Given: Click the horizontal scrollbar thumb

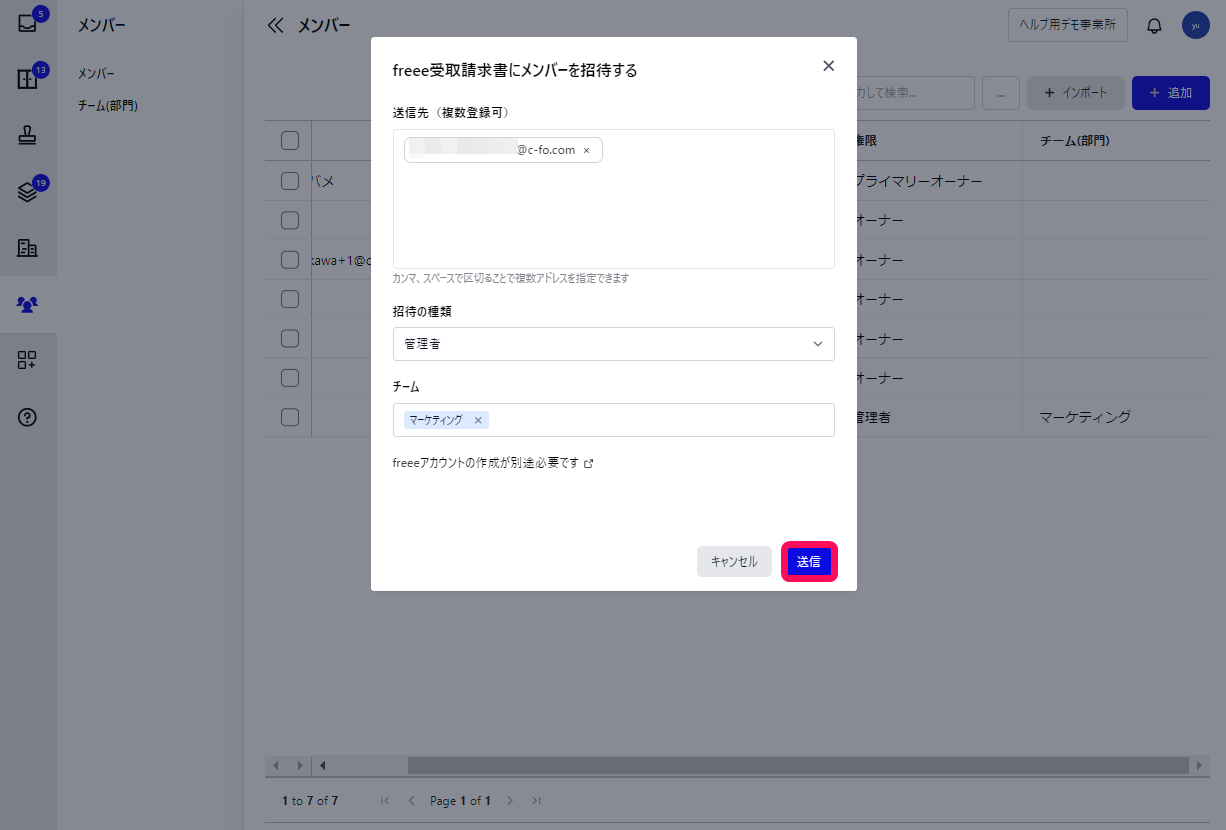Looking at the screenshot, I should pos(798,765).
